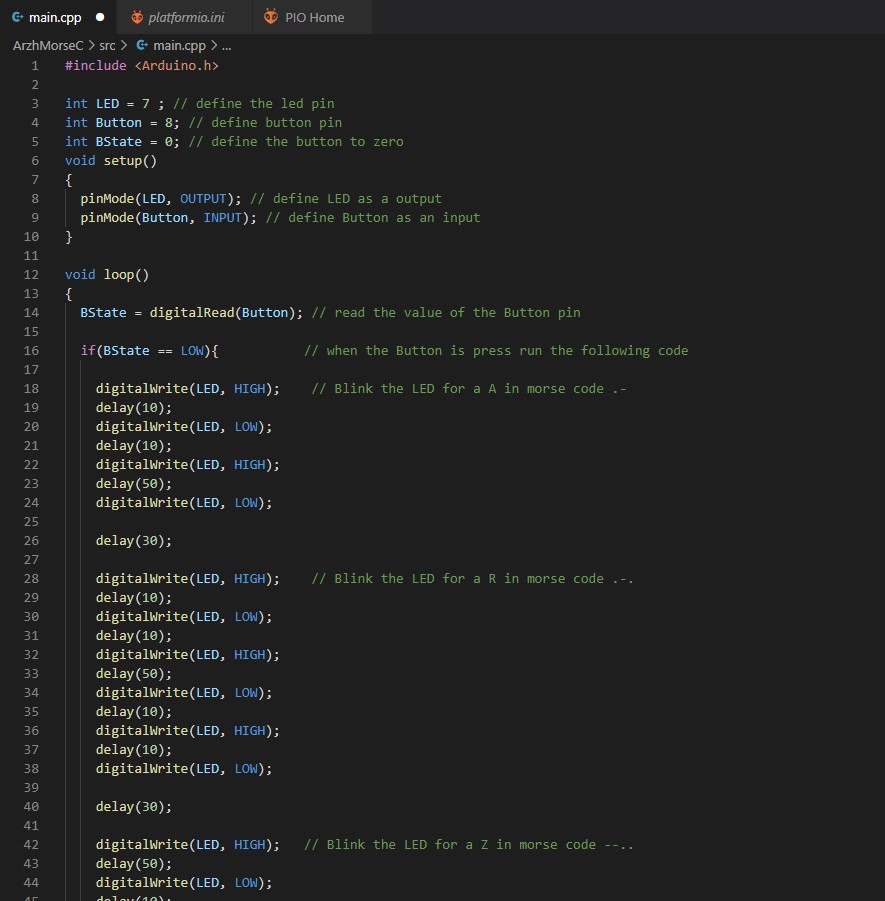This screenshot has width=885, height=901.
Task: Click the src label in the breadcrumb bar
Action: [106, 45]
